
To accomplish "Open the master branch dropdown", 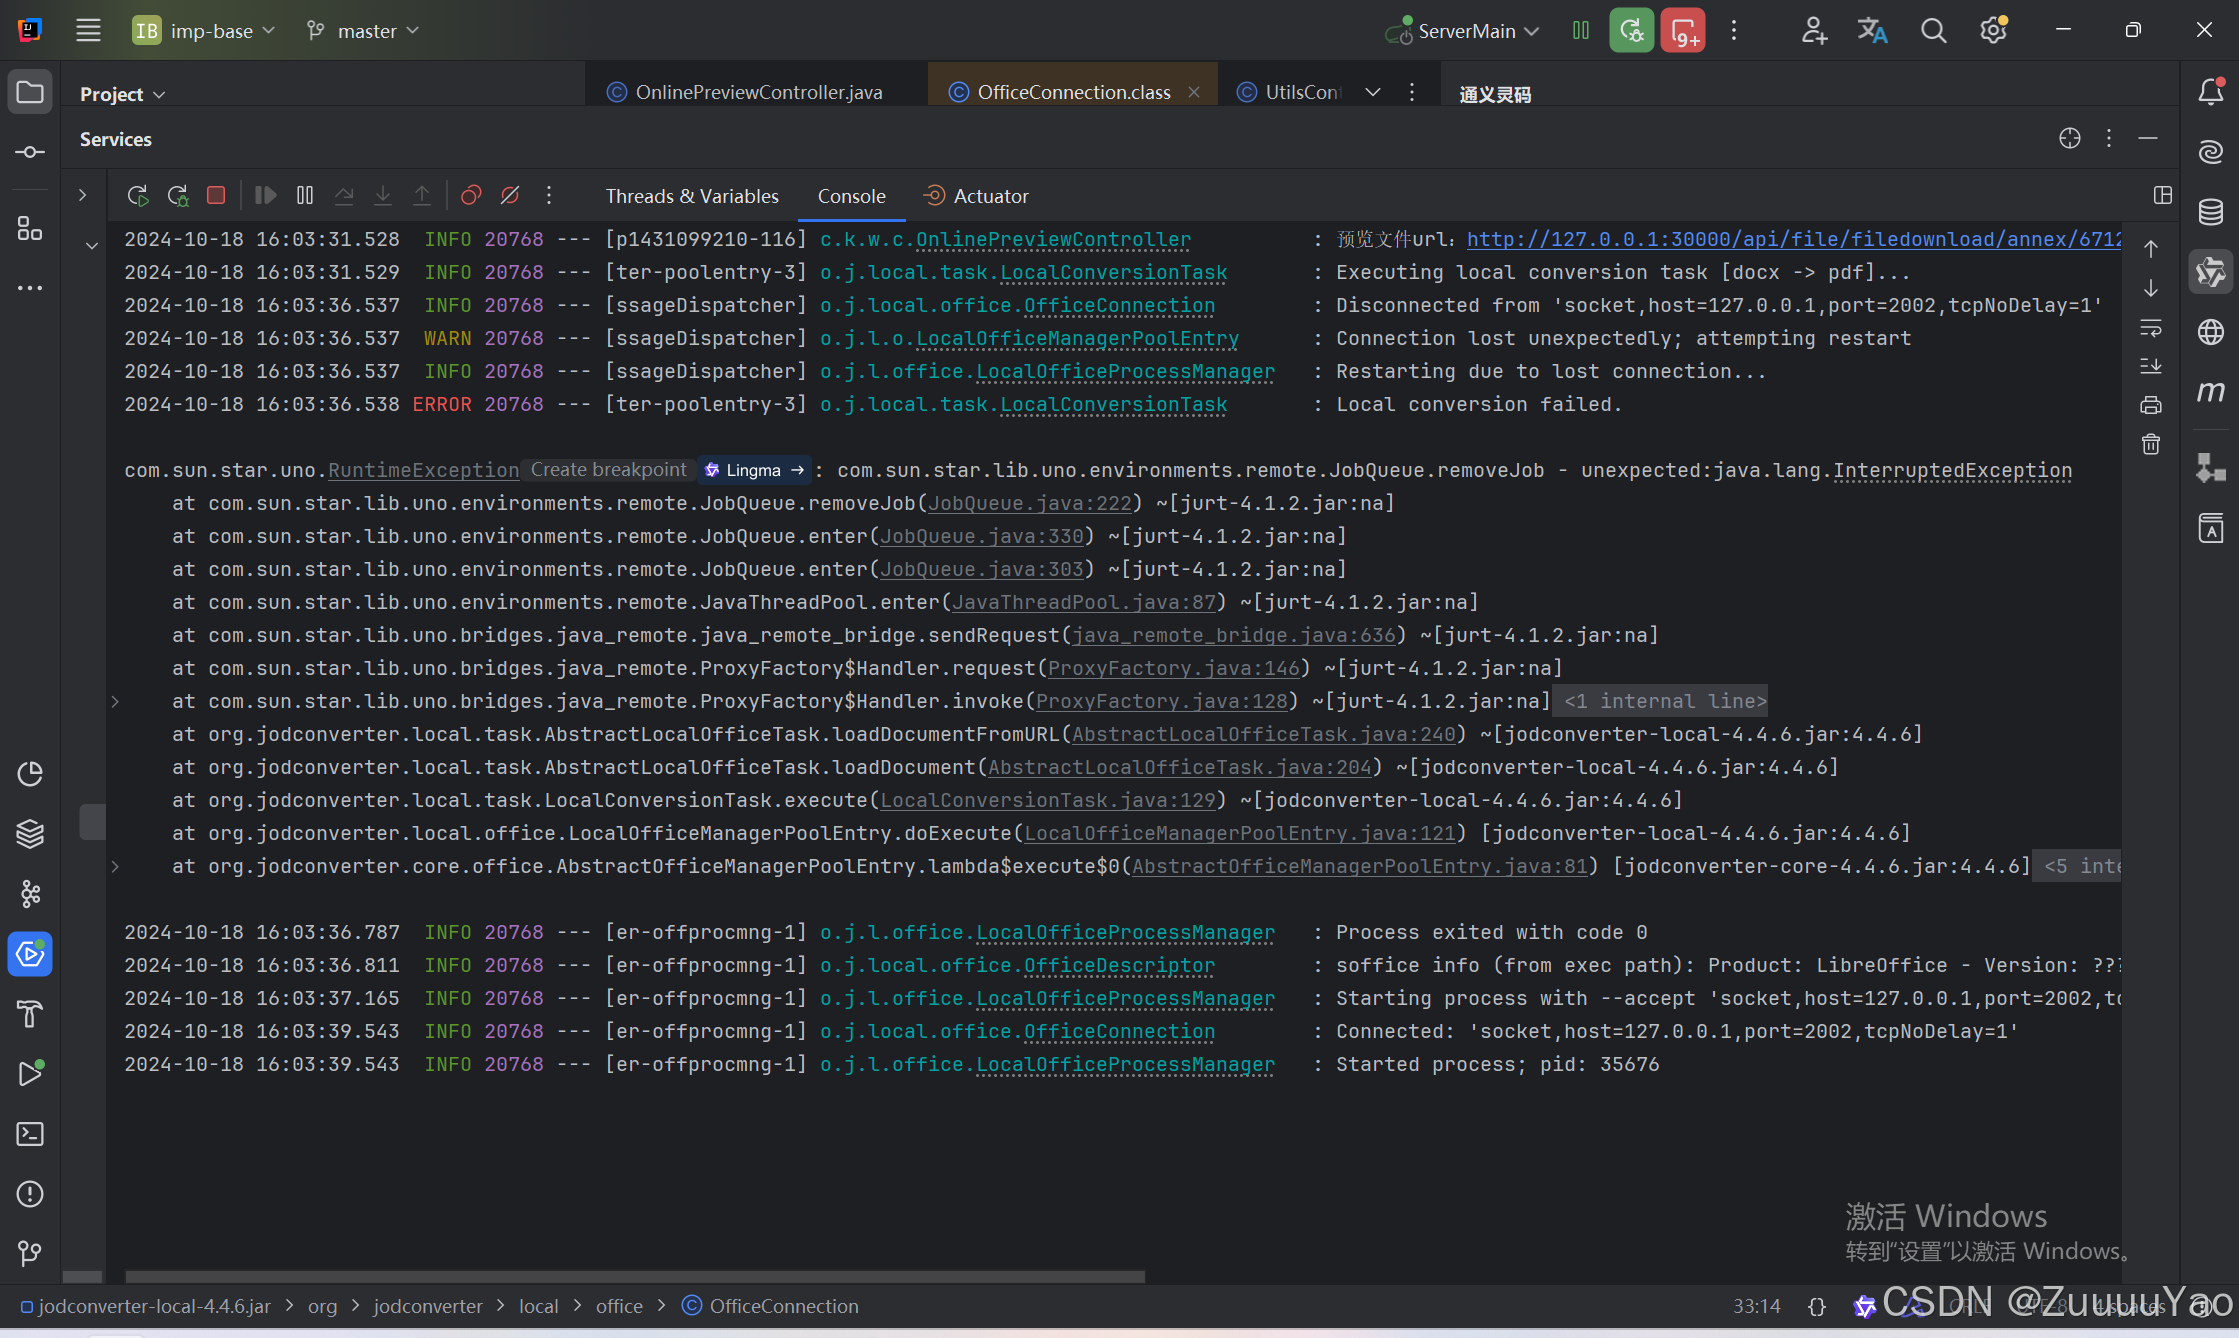I will coord(365,31).
